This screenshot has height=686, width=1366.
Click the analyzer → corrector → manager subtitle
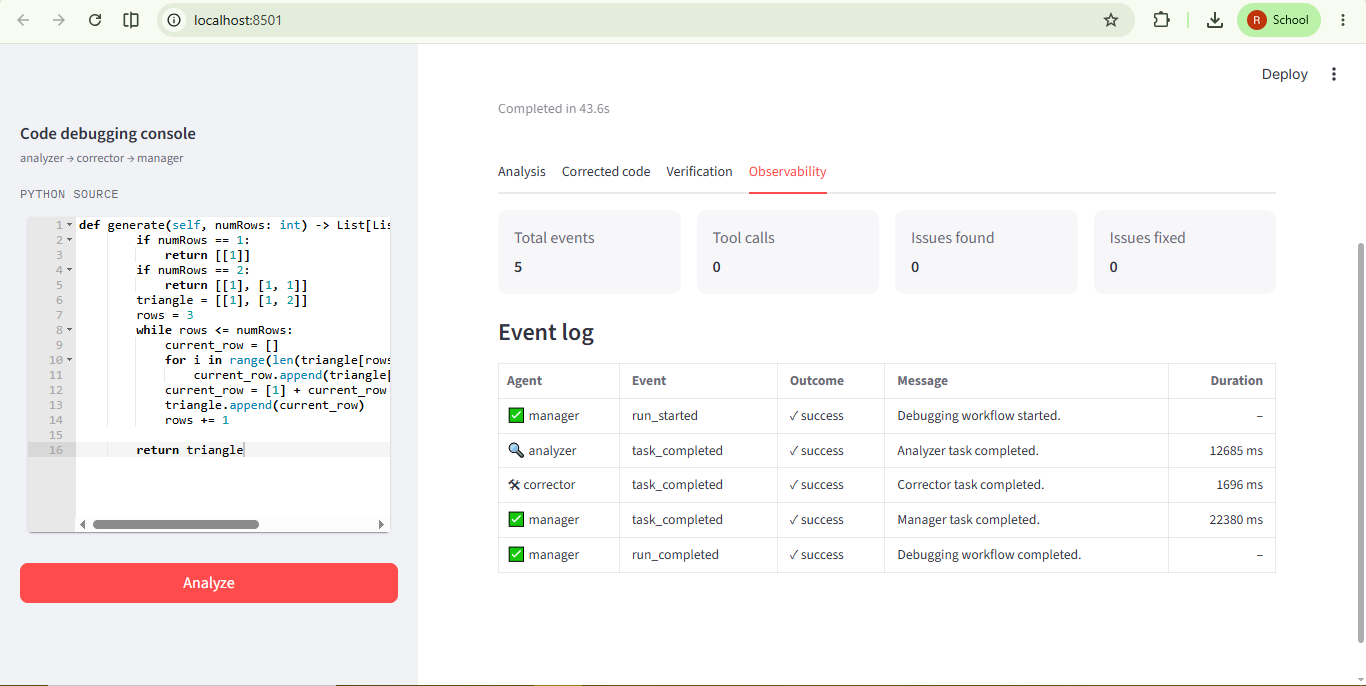pyautogui.click(x=102, y=158)
